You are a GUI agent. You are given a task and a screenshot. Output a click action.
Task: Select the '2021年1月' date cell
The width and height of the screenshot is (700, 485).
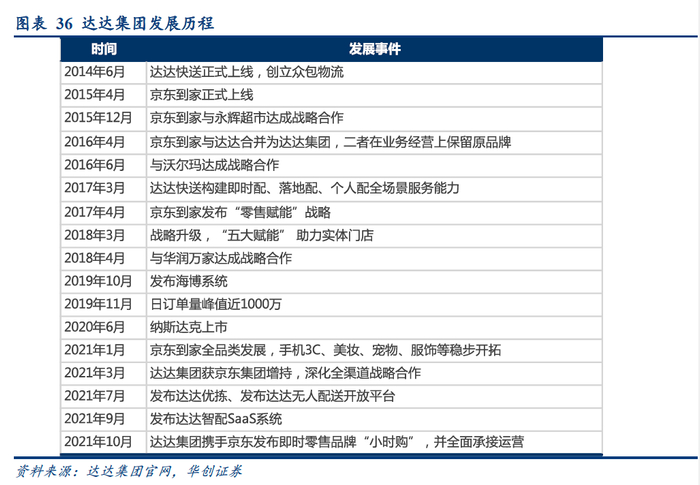(x=104, y=350)
